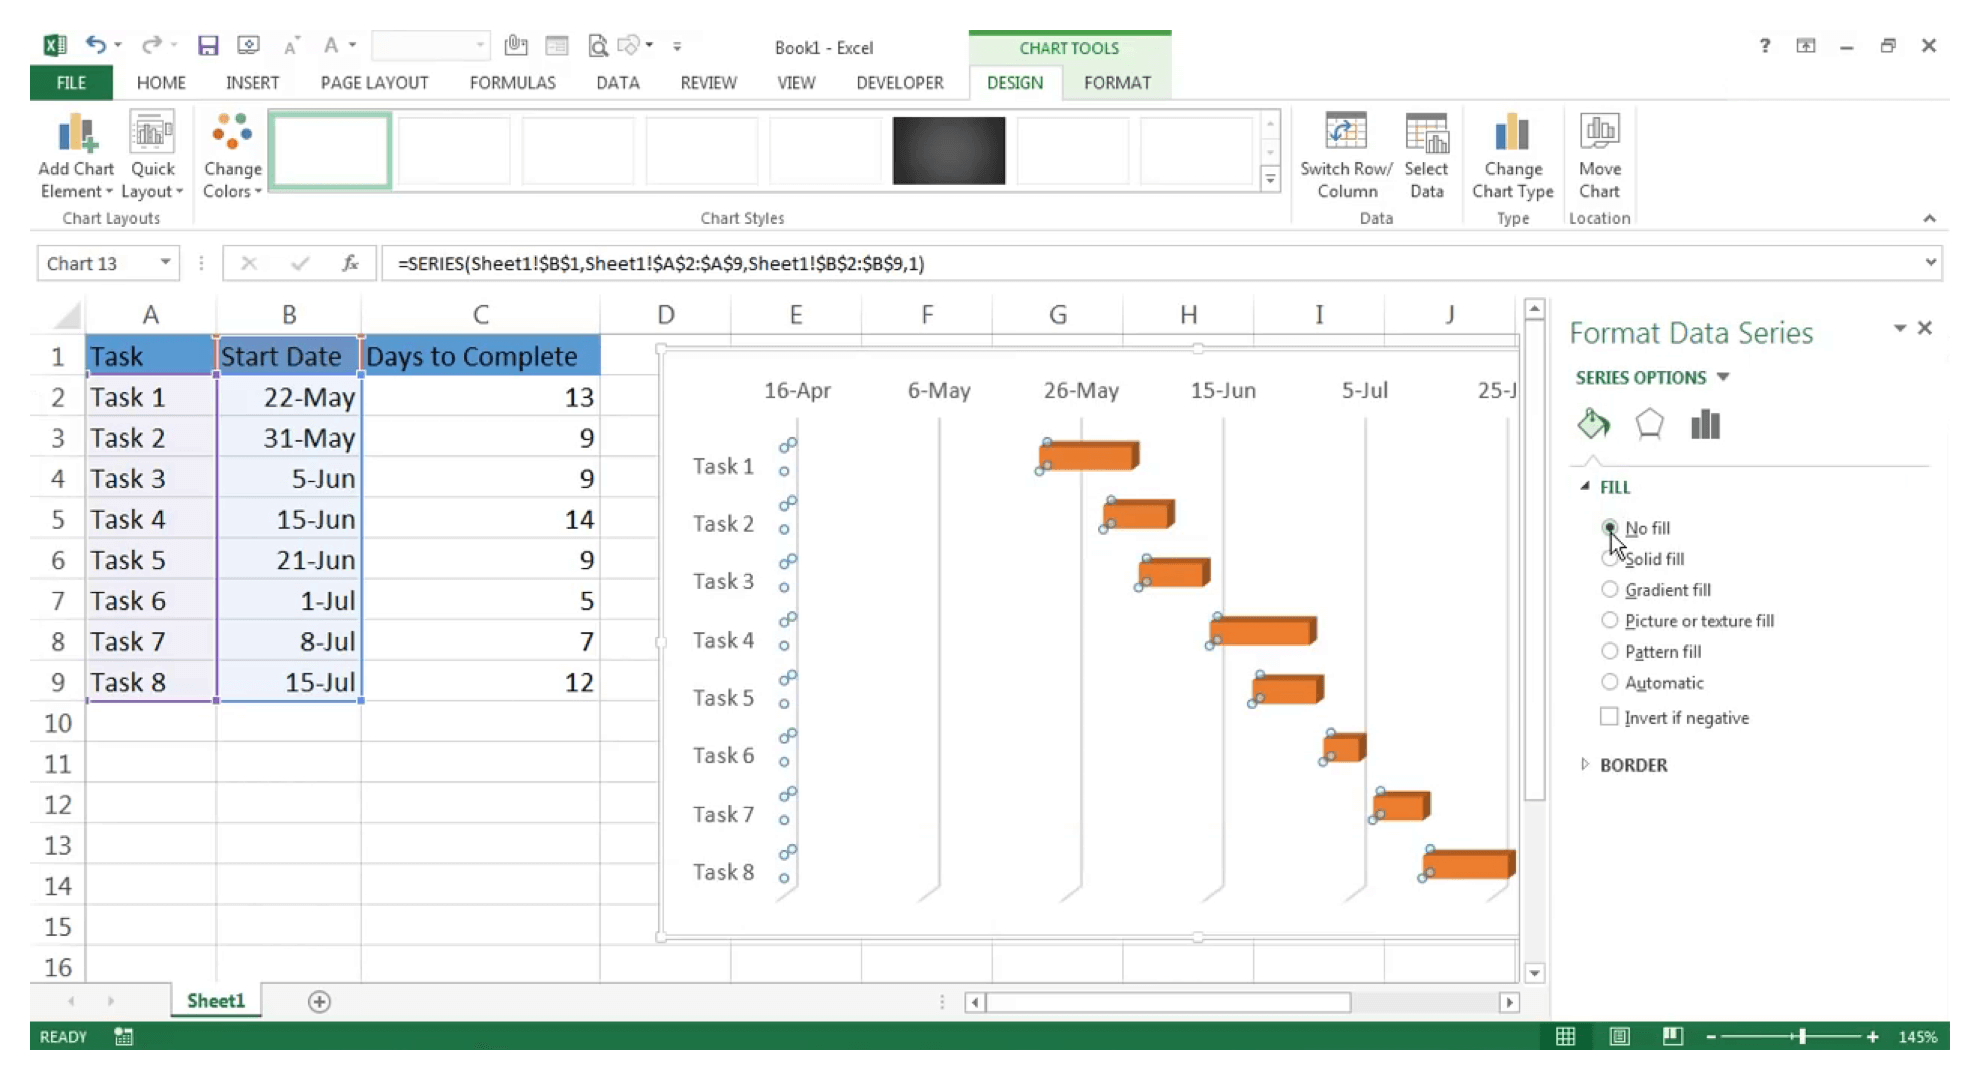Click the DESIGN ribbon tab
Viewport: 1980px width, 1080px height.
[x=1013, y=82]
